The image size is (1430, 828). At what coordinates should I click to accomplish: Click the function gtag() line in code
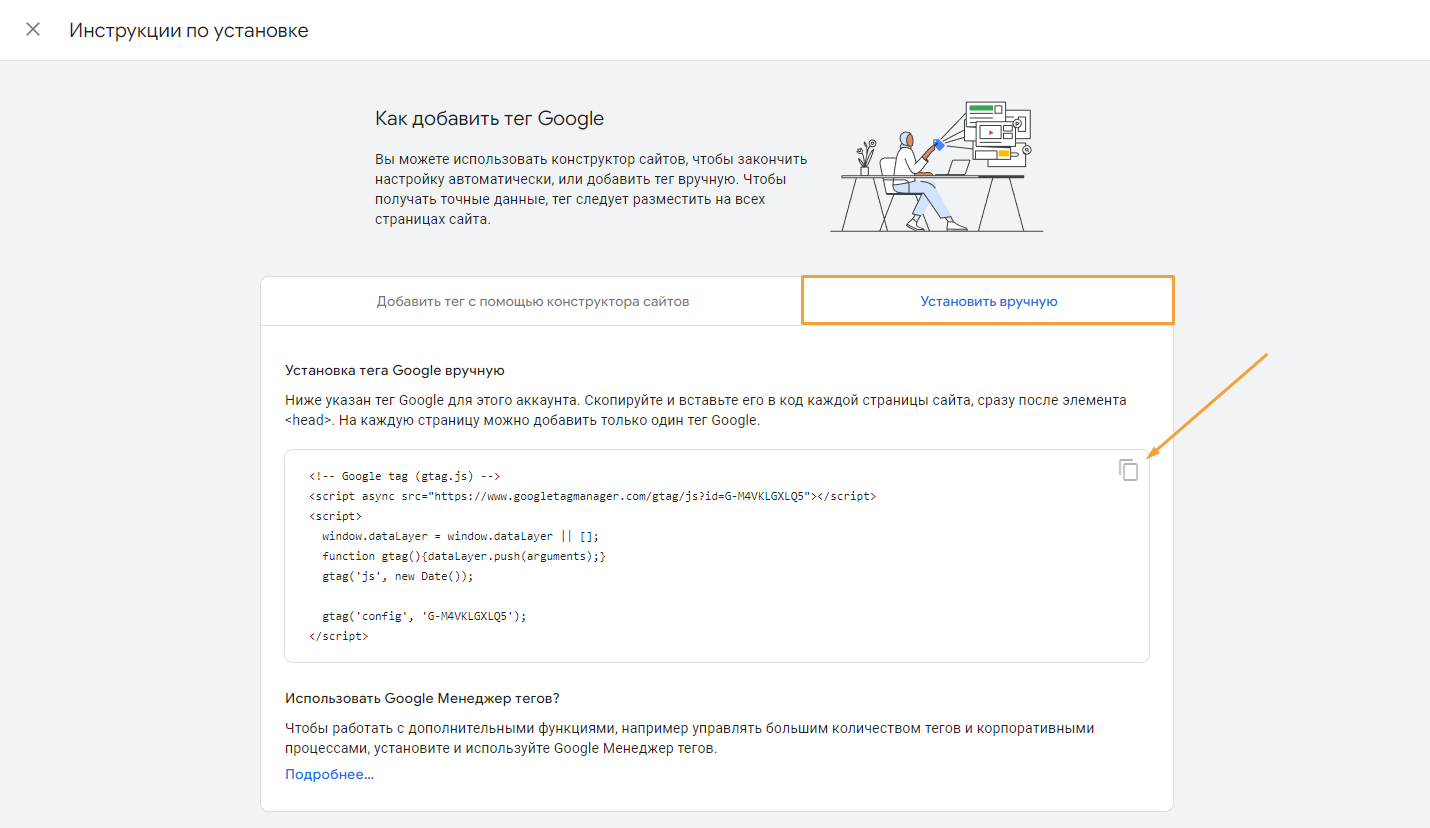click(x=464, y=556)
